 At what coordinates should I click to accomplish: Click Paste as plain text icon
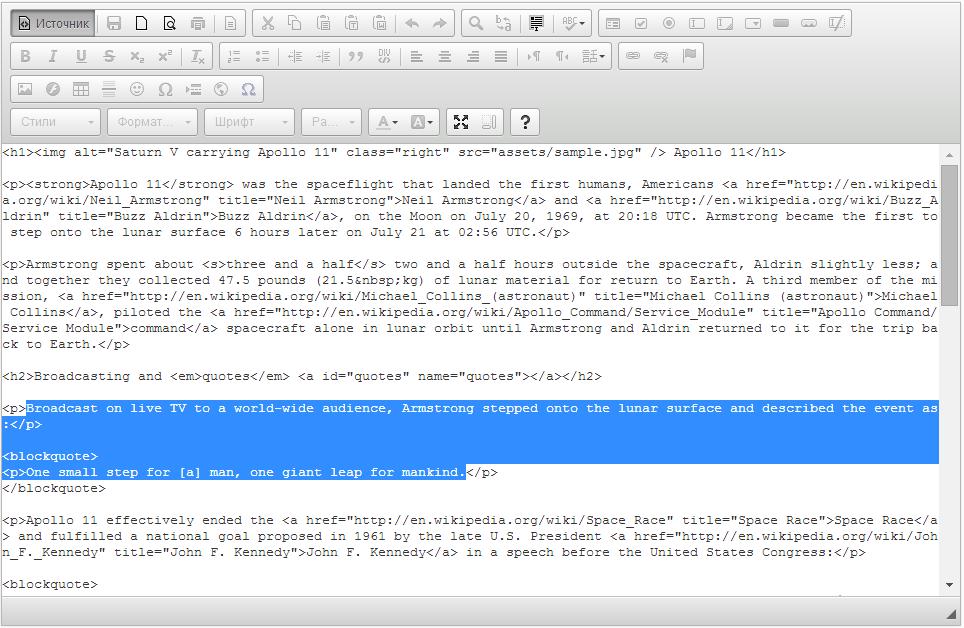coord(352,23)
